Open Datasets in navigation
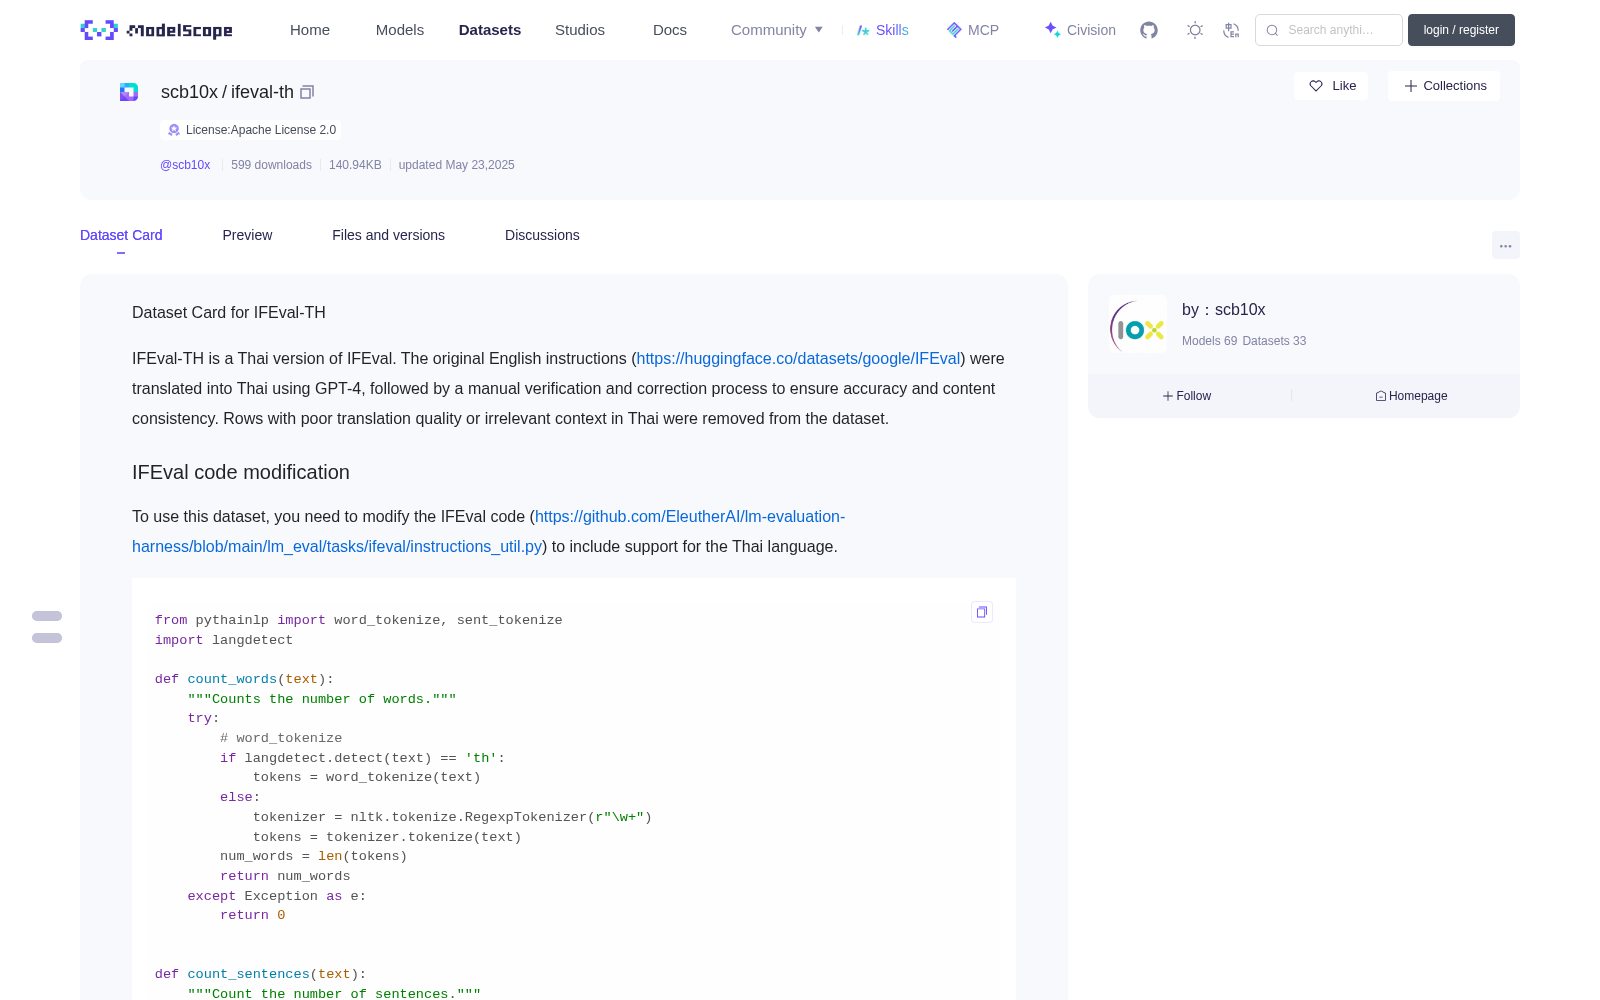This screenshot has width=1600, height=1000. pyautogui.click(x=490, y=30)
